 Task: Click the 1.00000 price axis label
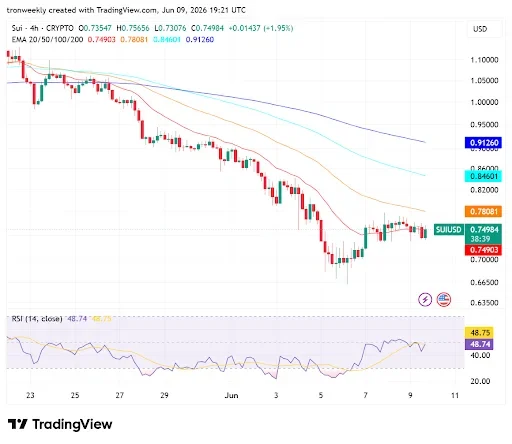pyautogui.click(x=484, y=102)
